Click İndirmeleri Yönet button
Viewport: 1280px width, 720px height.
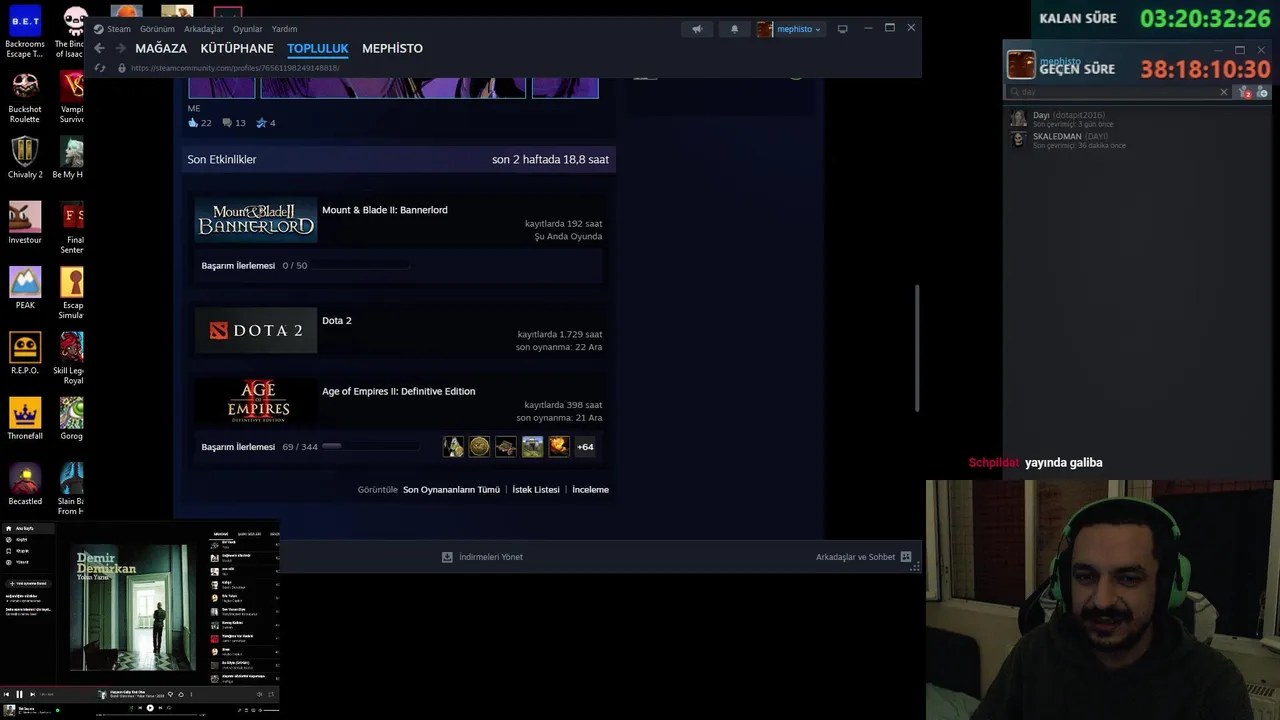(482, 557)
